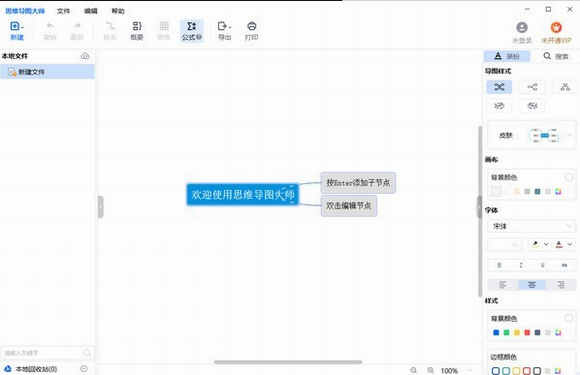This screenshot has height=375, width=580.
Task: Open the 未开通VIP crown icon
Action: tap(556, 27)
